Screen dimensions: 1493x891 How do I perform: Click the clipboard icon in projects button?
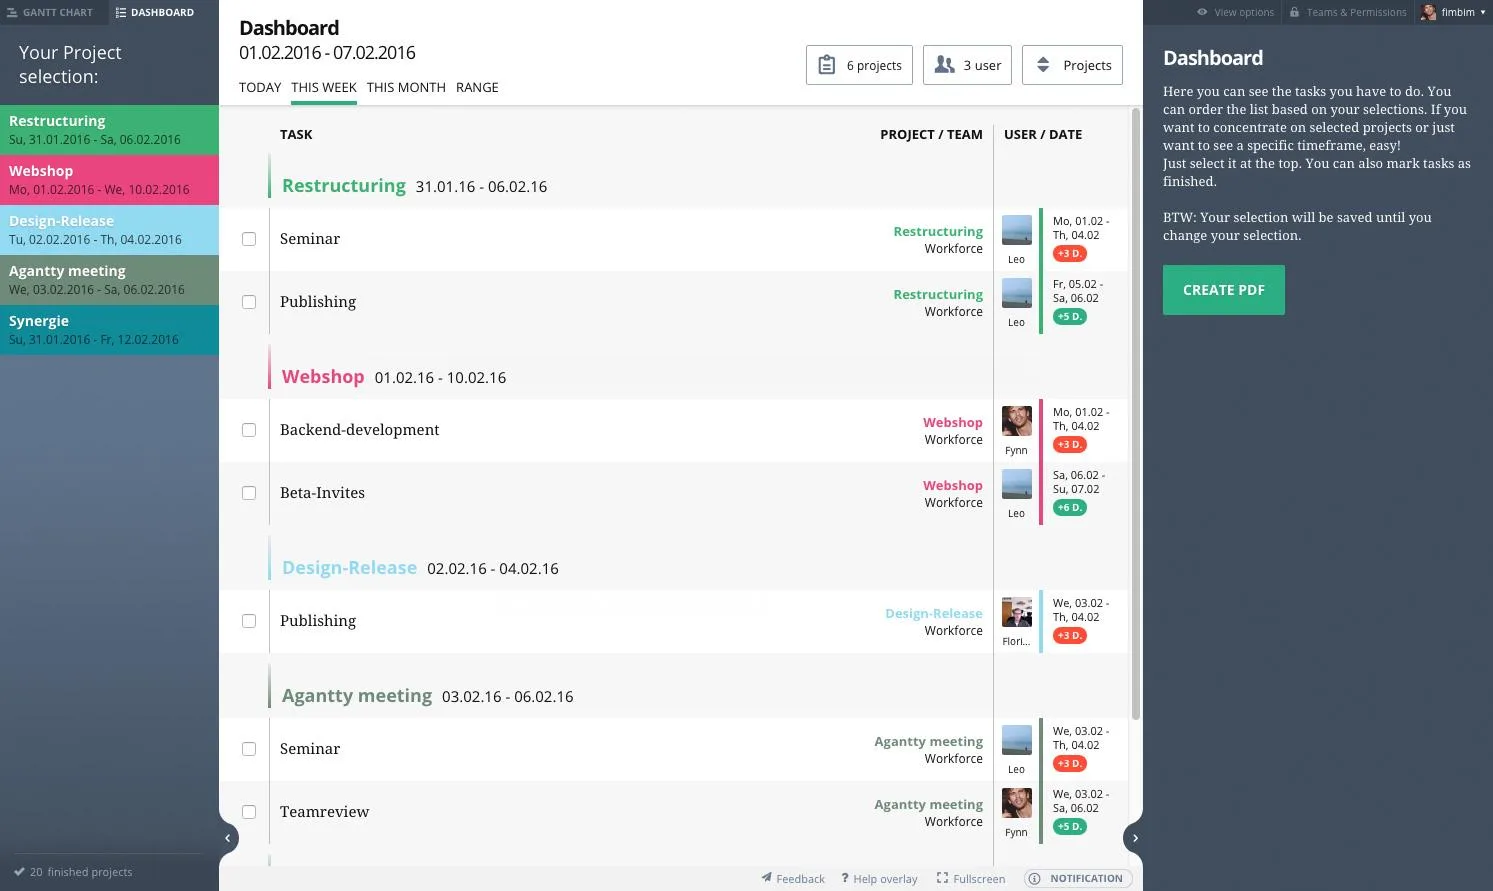(827, 65)
